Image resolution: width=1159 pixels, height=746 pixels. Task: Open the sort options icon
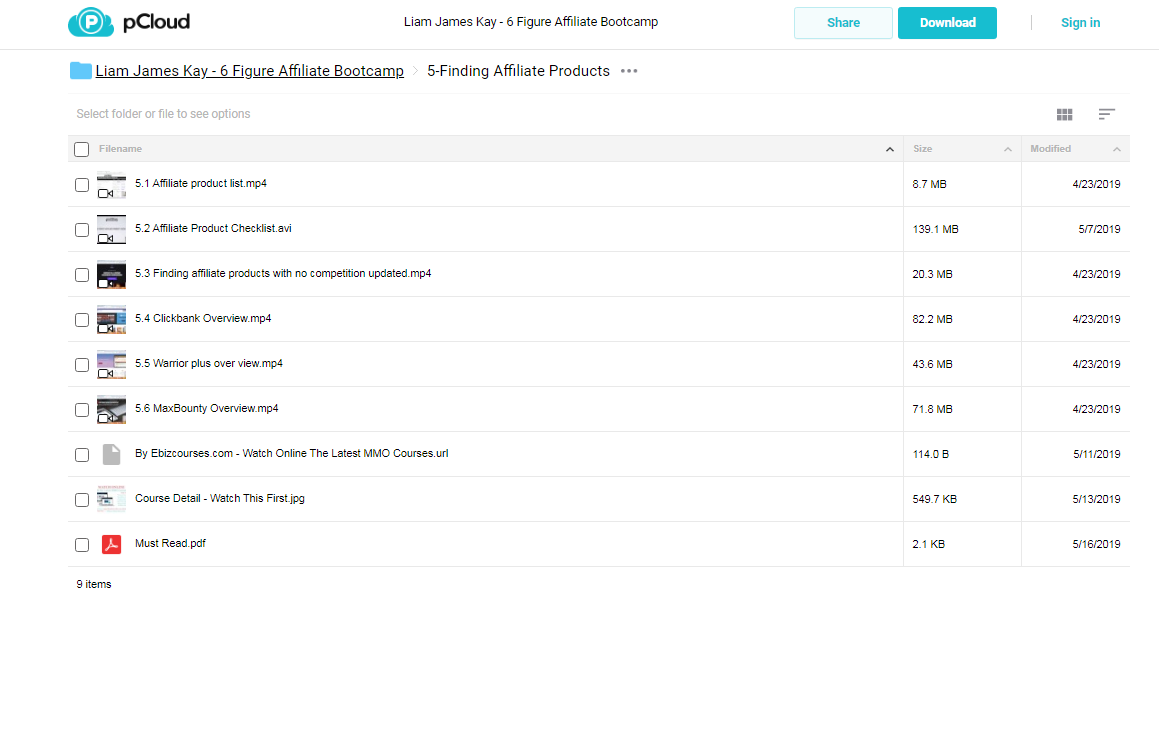1107,114
